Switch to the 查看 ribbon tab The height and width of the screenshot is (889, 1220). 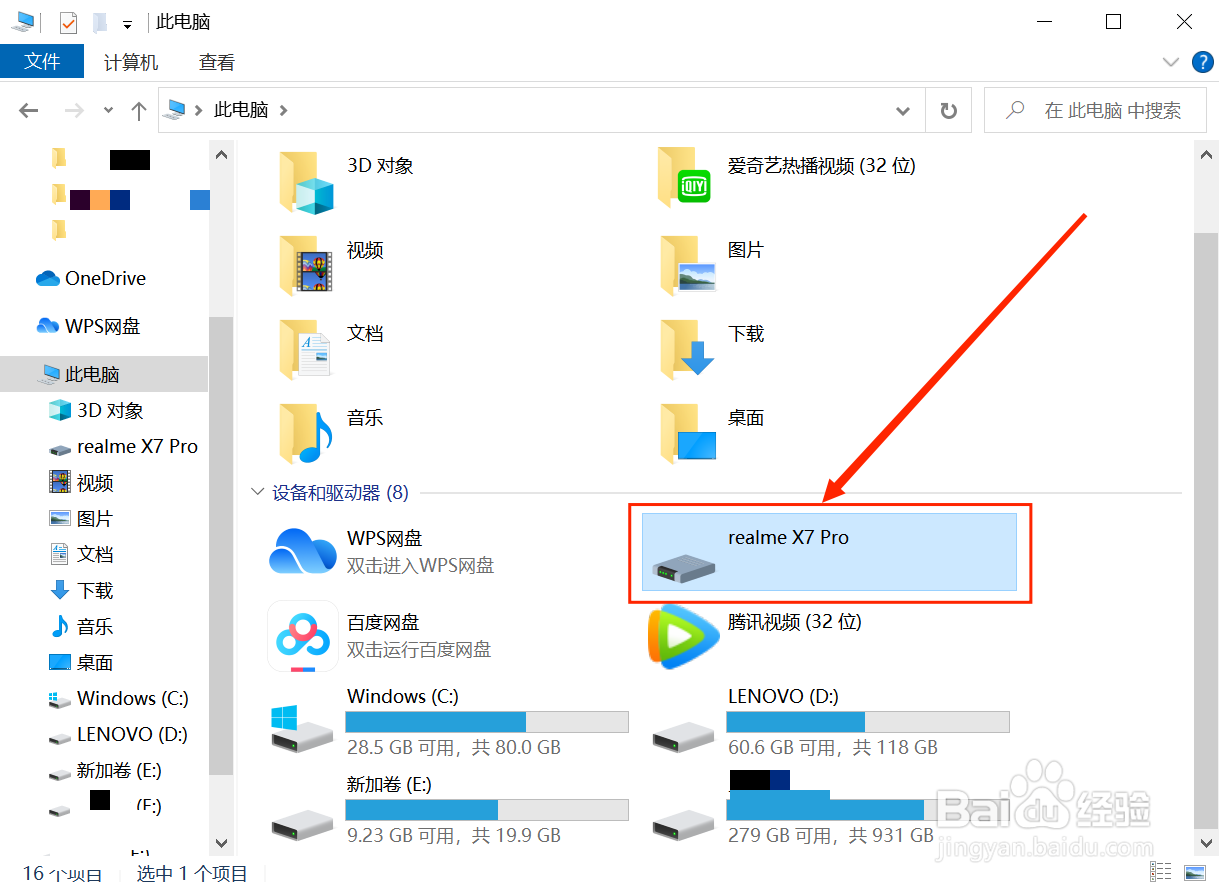tap(216, 61)
